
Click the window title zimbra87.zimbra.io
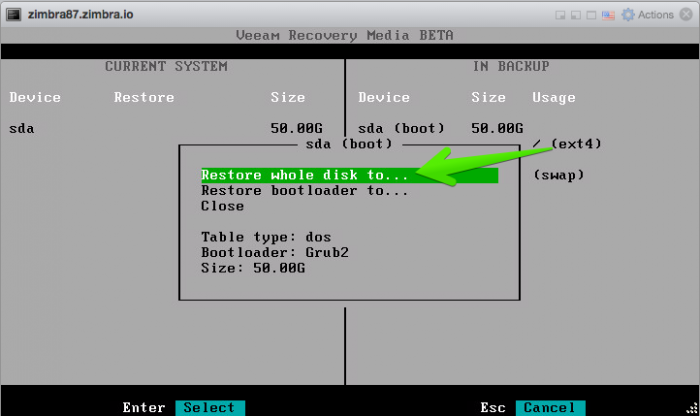click(x=80, y=15)
